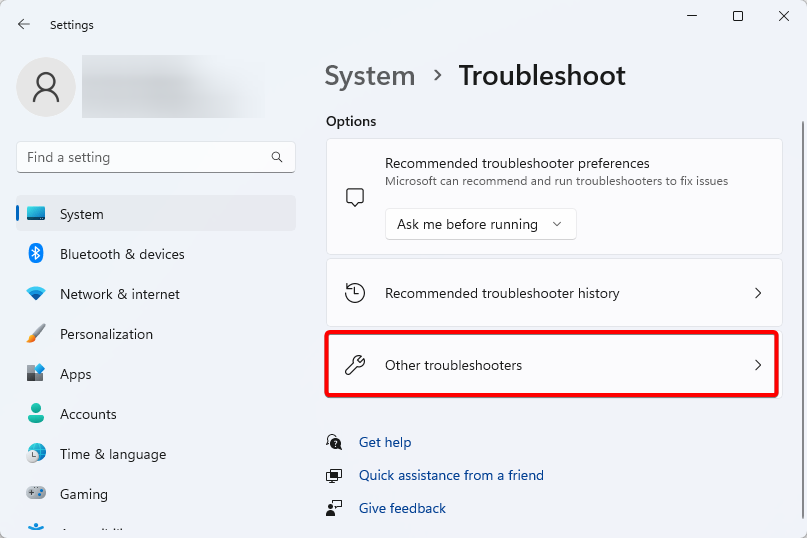Expand Recommended troubleshooter history chevron
Image resolution: width=807 pixels, height=538 pixels.
(757, 293)
